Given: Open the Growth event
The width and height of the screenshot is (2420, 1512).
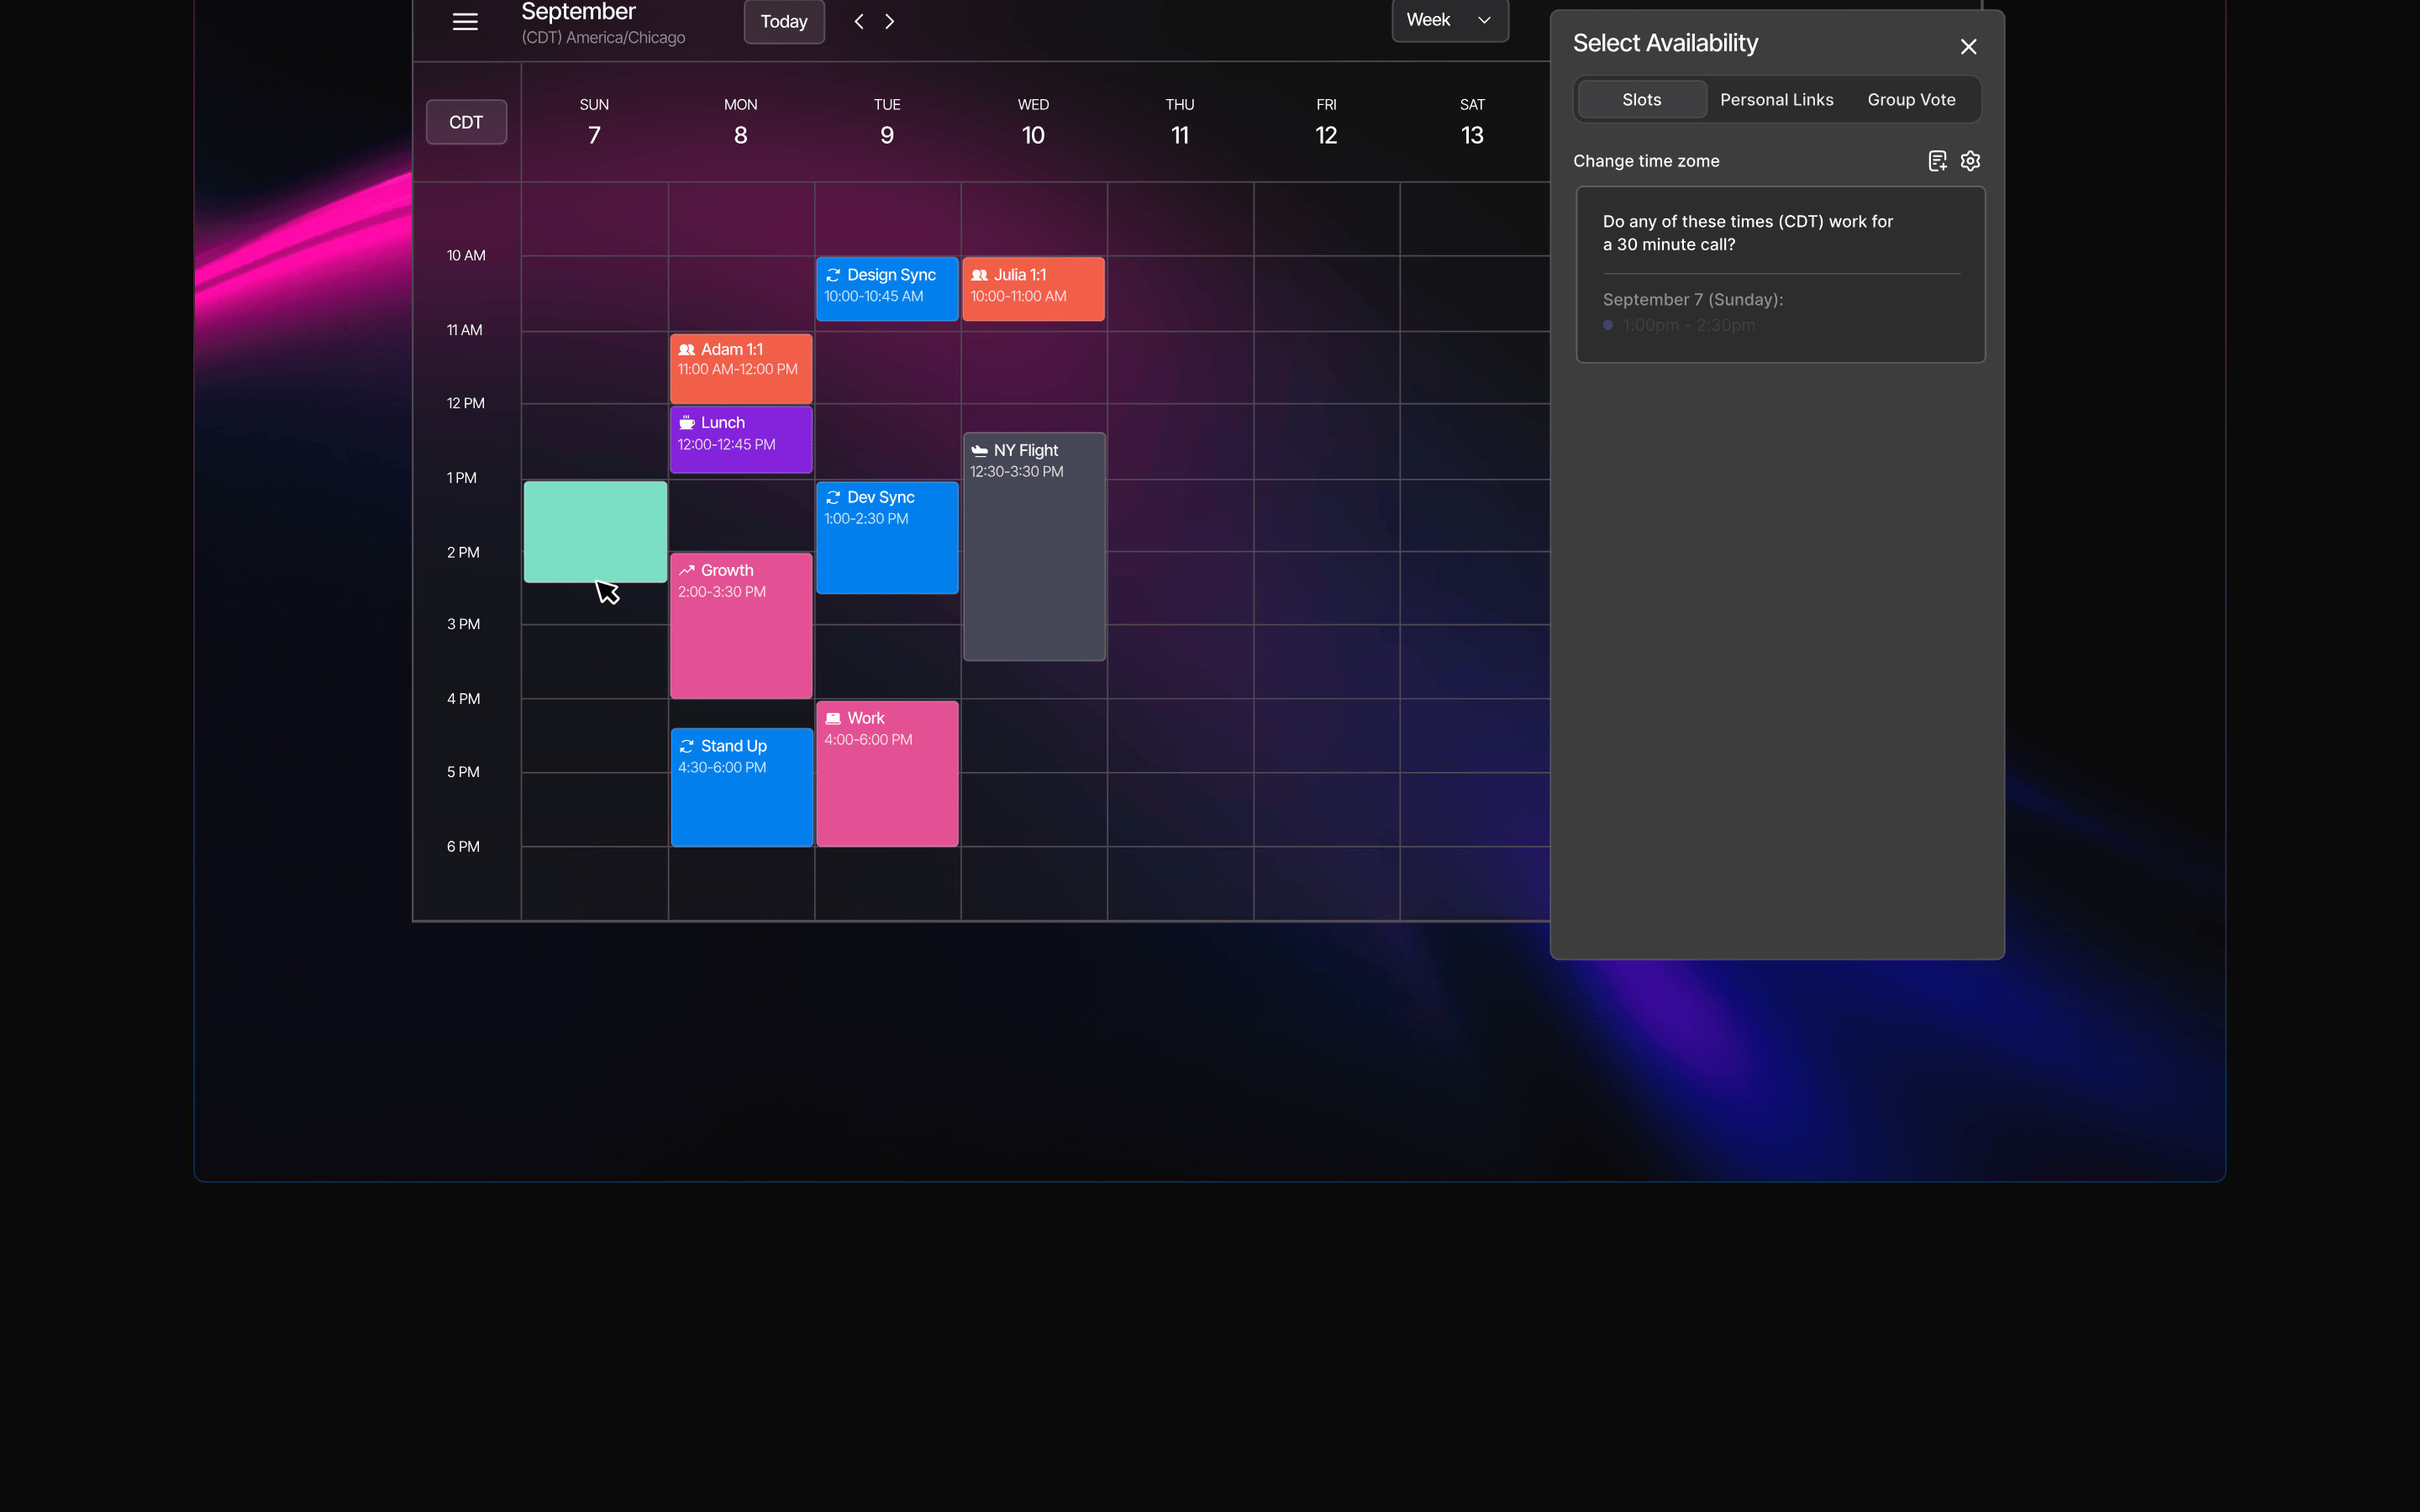Looking at the screenshot, I should point(741,625).
